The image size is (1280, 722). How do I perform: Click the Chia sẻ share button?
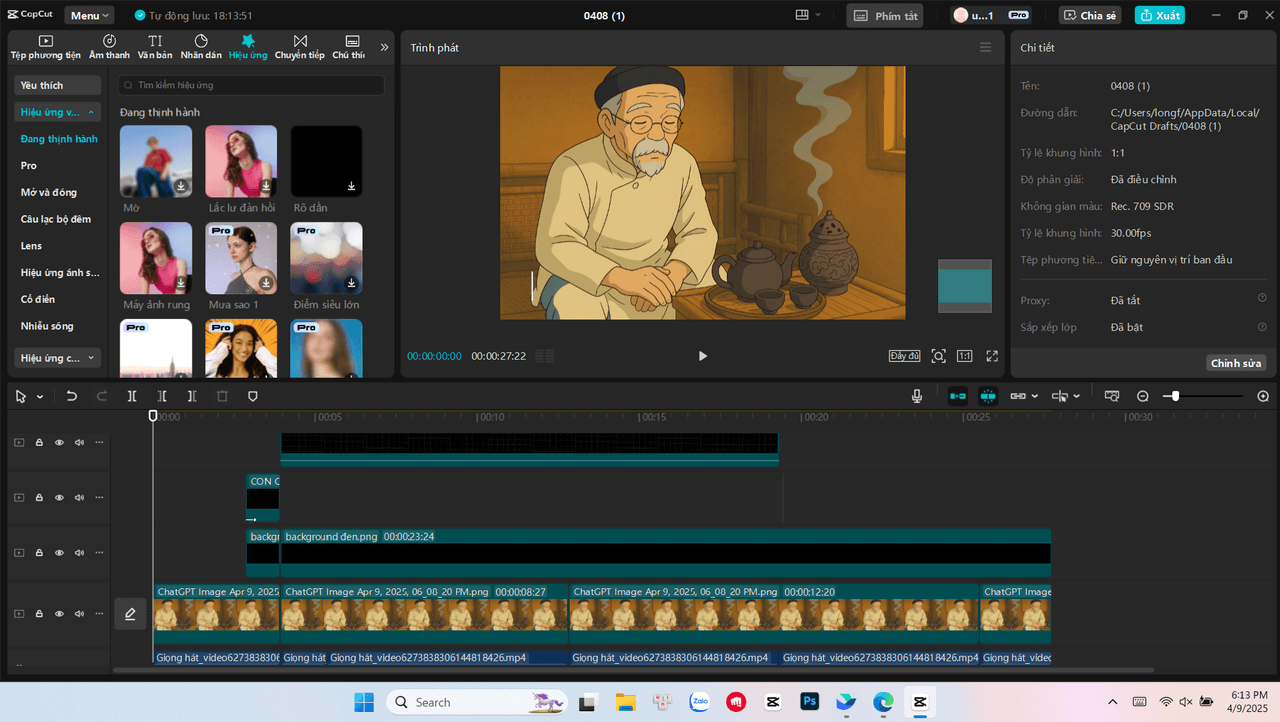pyautogui.click(x=1090, y=15)
